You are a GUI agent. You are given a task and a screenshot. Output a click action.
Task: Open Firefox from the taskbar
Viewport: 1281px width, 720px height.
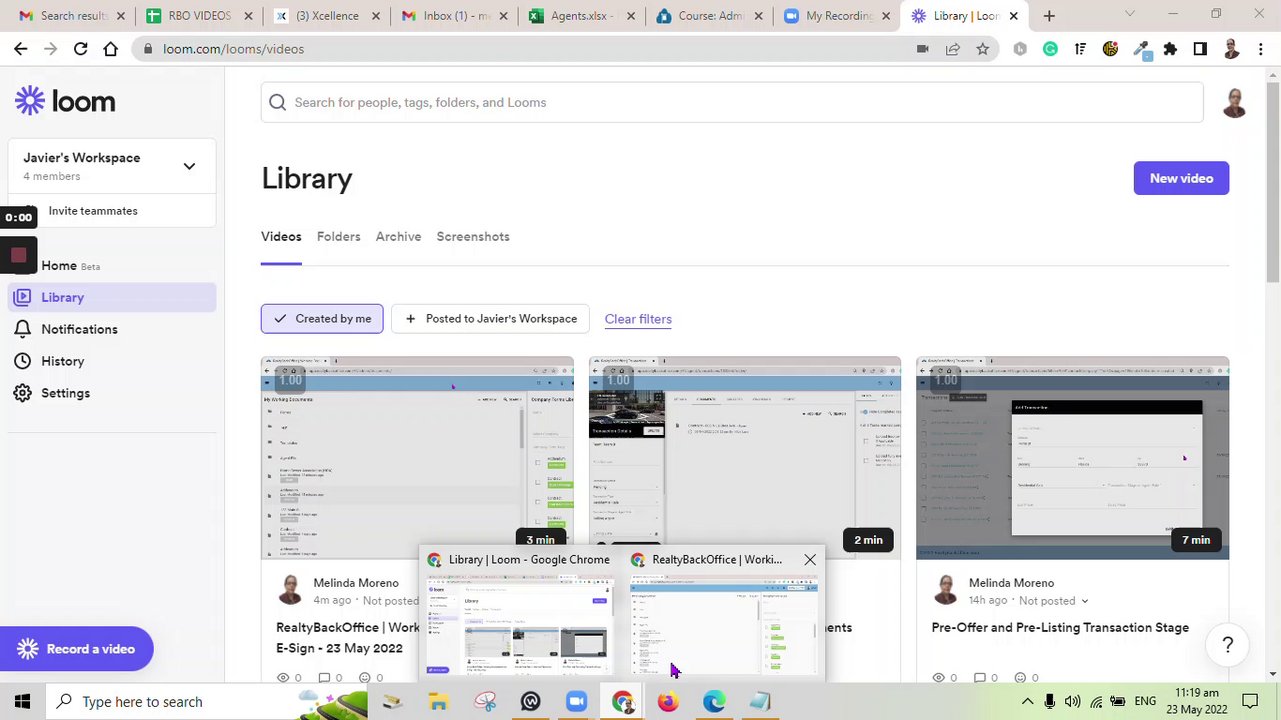(668, 702)
